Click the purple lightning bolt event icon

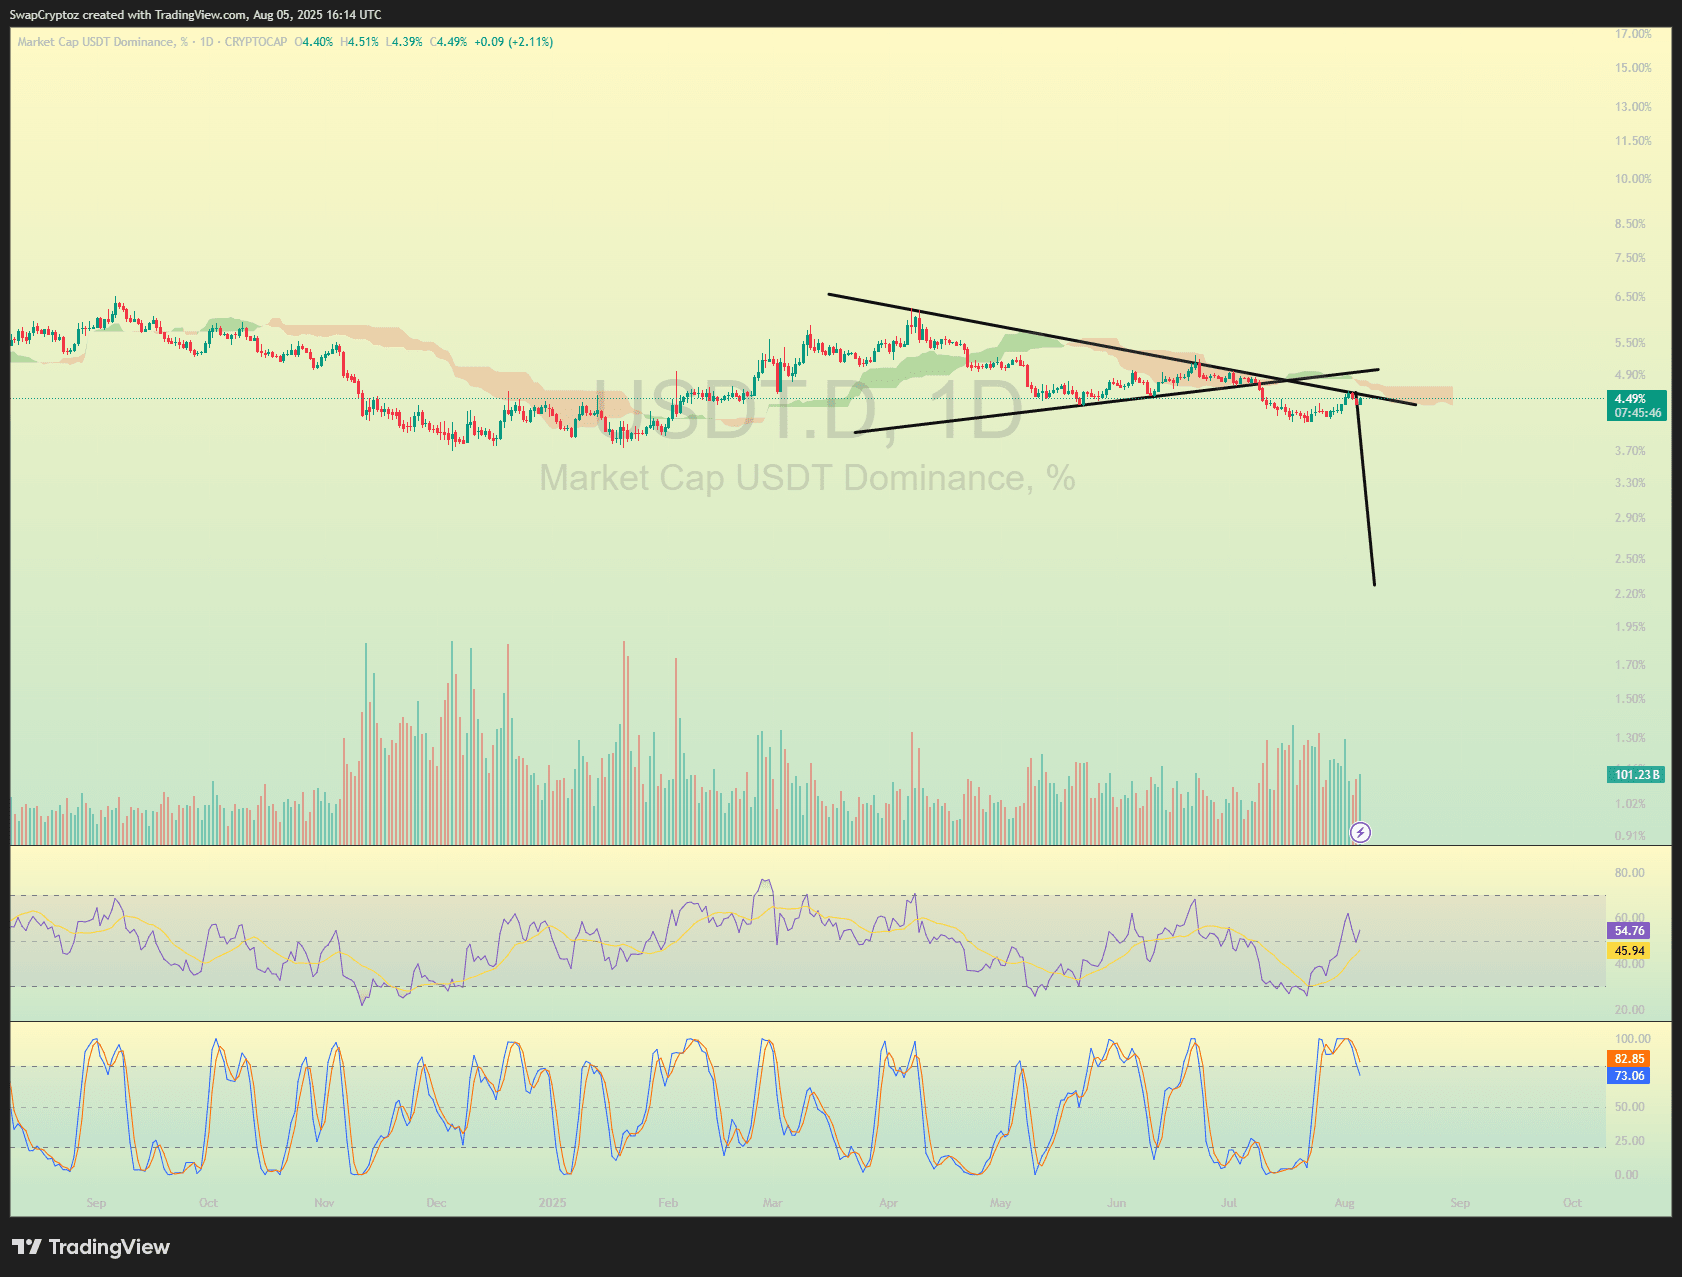[x=1360, y=832]
